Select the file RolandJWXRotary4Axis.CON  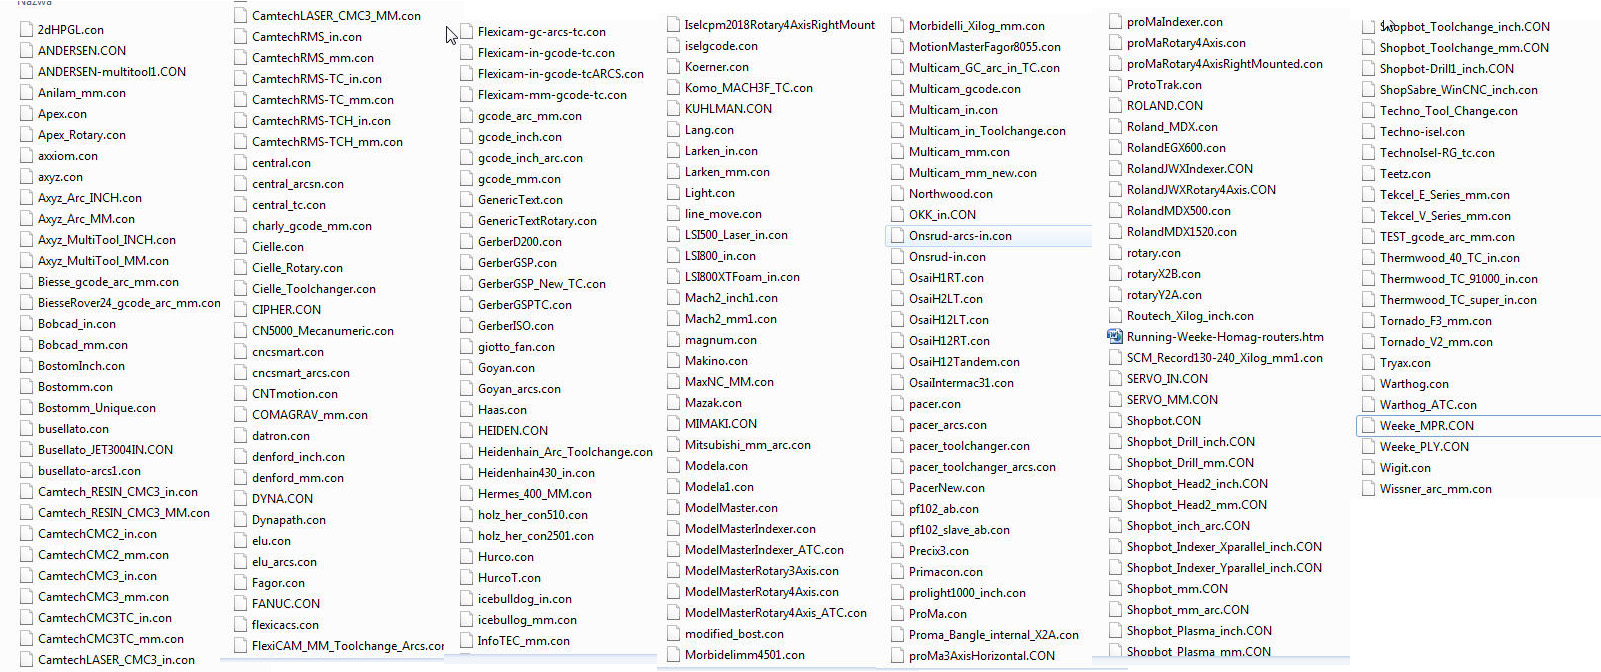tap(1201, 190)
